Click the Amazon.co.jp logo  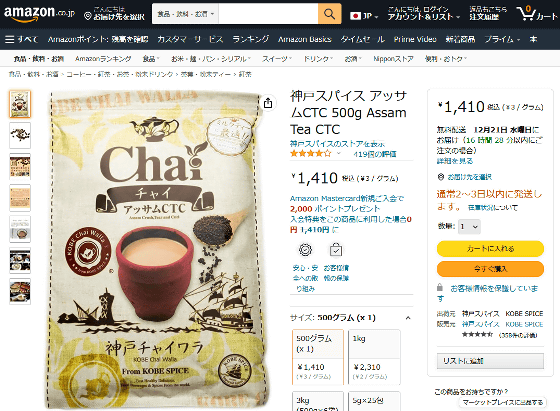coord(39,13)
